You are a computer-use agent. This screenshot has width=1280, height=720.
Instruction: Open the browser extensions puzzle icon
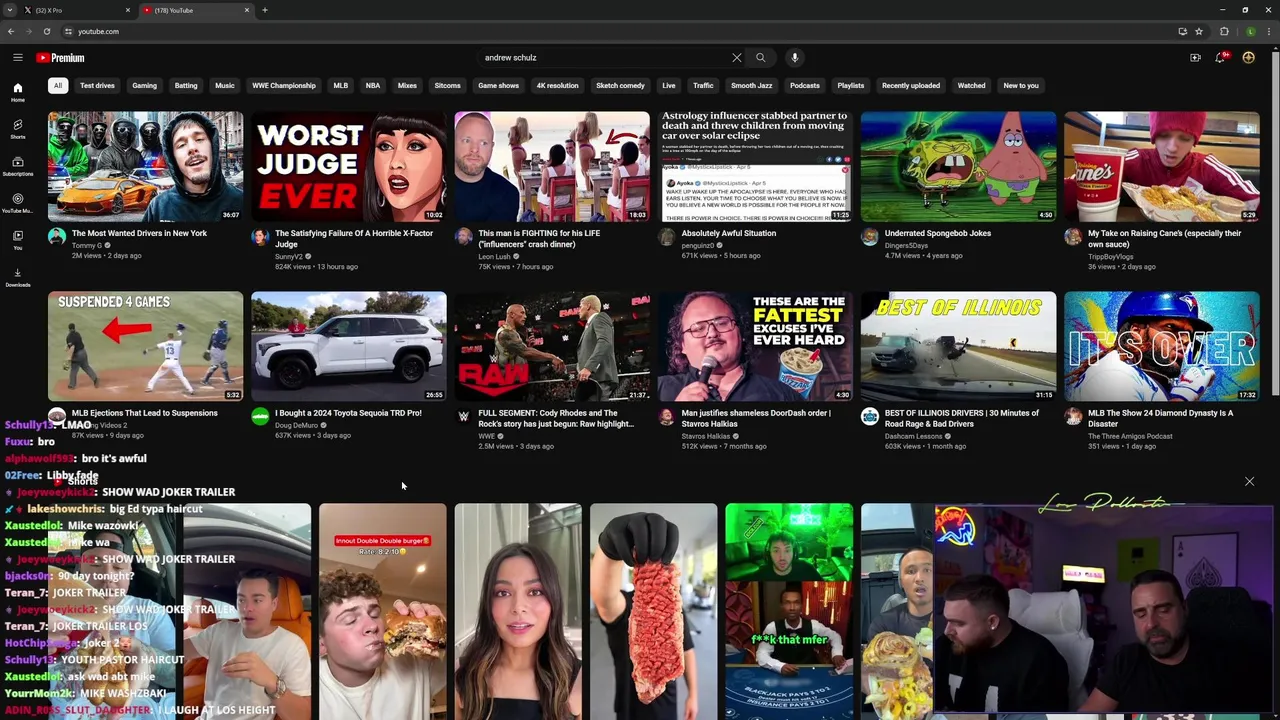tap(1224, 31)
